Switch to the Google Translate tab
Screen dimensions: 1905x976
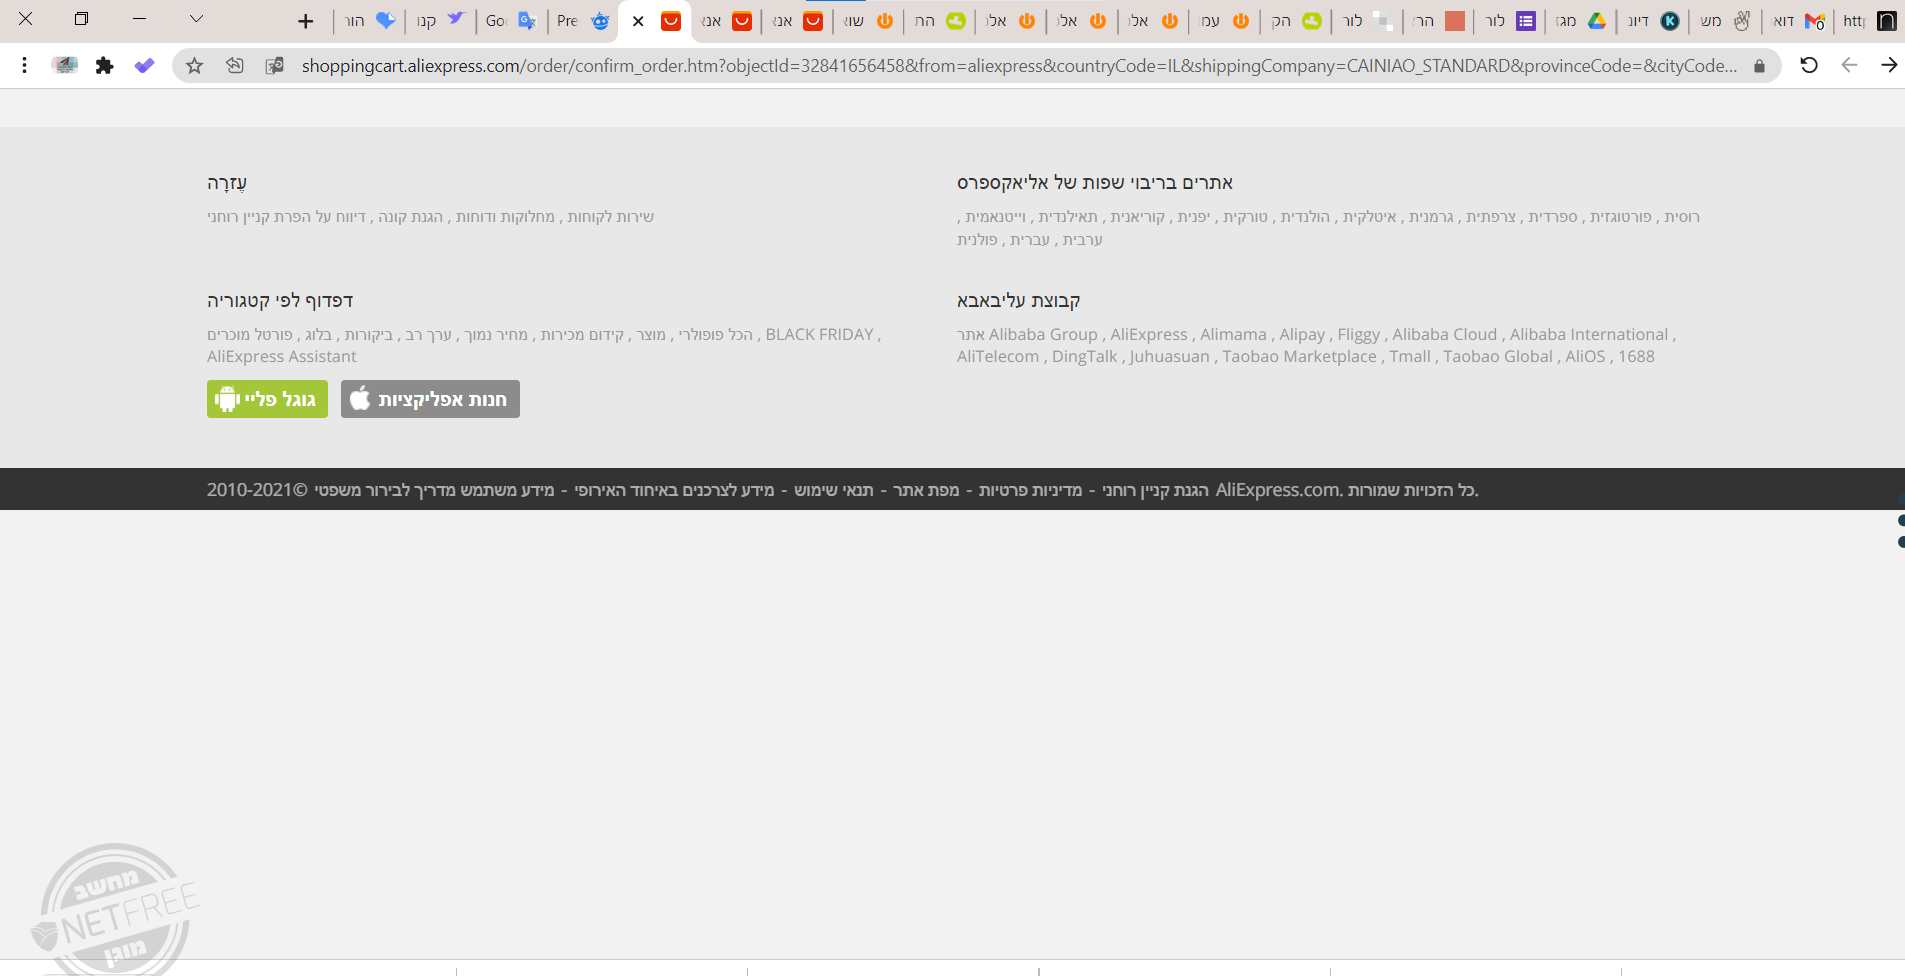[x=512, y=21]
